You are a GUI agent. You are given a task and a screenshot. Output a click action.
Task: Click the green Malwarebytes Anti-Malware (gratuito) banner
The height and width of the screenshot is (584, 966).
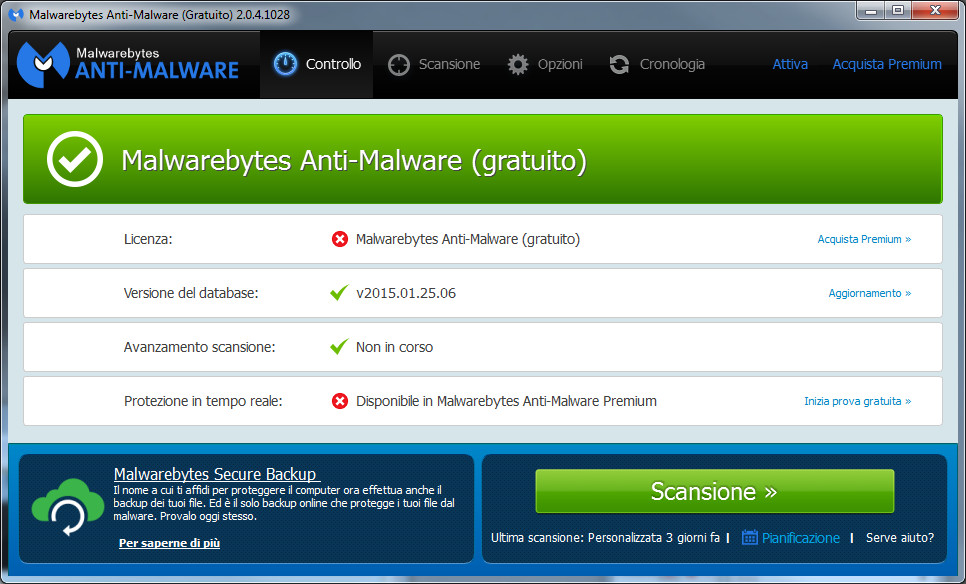tap(483, 159)
